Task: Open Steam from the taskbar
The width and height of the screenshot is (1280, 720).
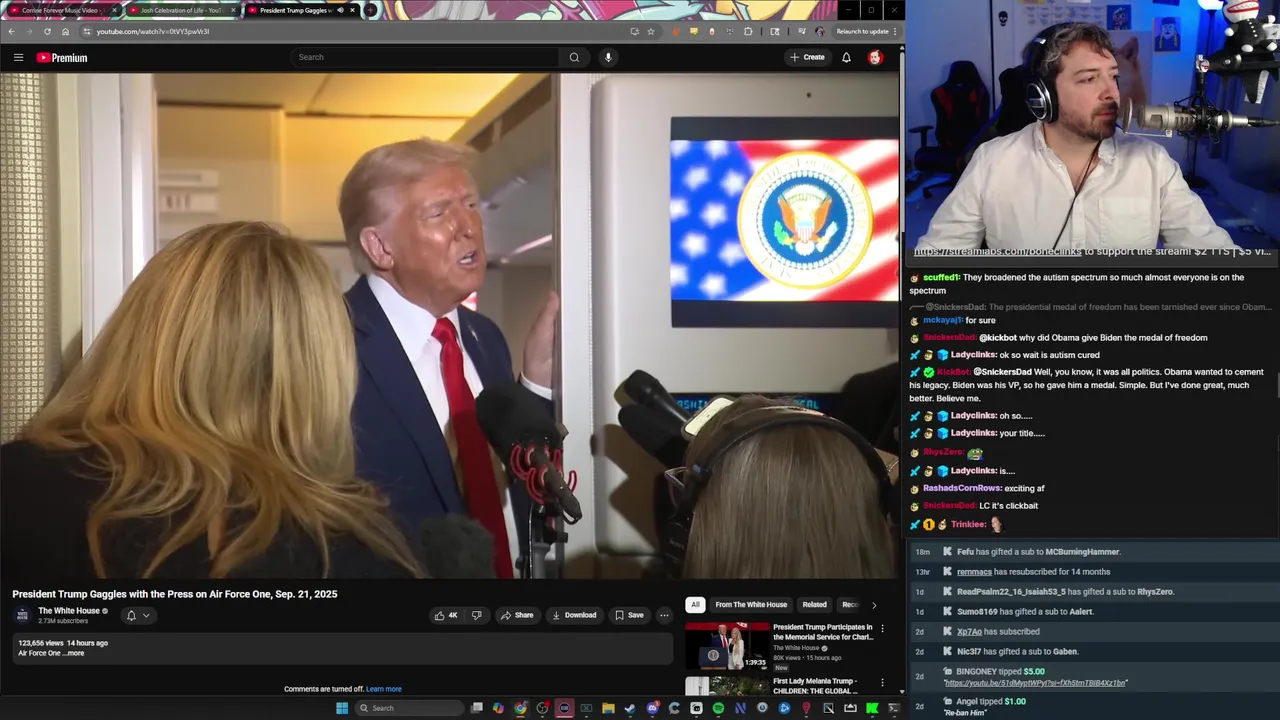Action: [630, 708]
